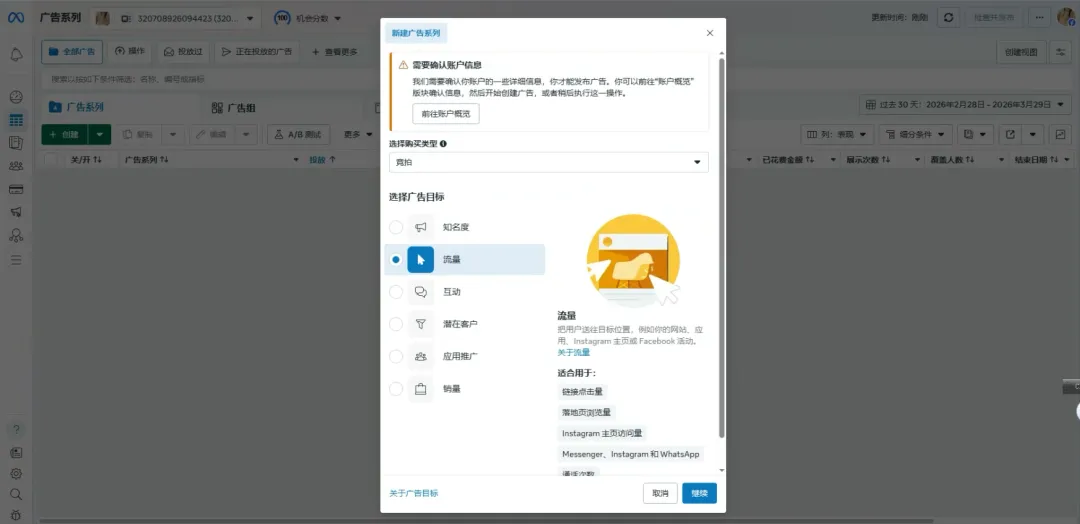Switch to 正在投放的广告 tab

(x=256, y=52)
